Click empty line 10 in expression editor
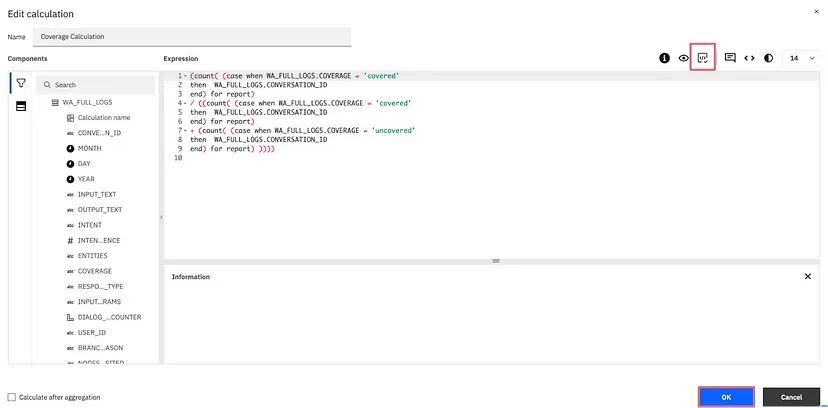The width and height of the screenshot is (828, 408). (491, 158)
